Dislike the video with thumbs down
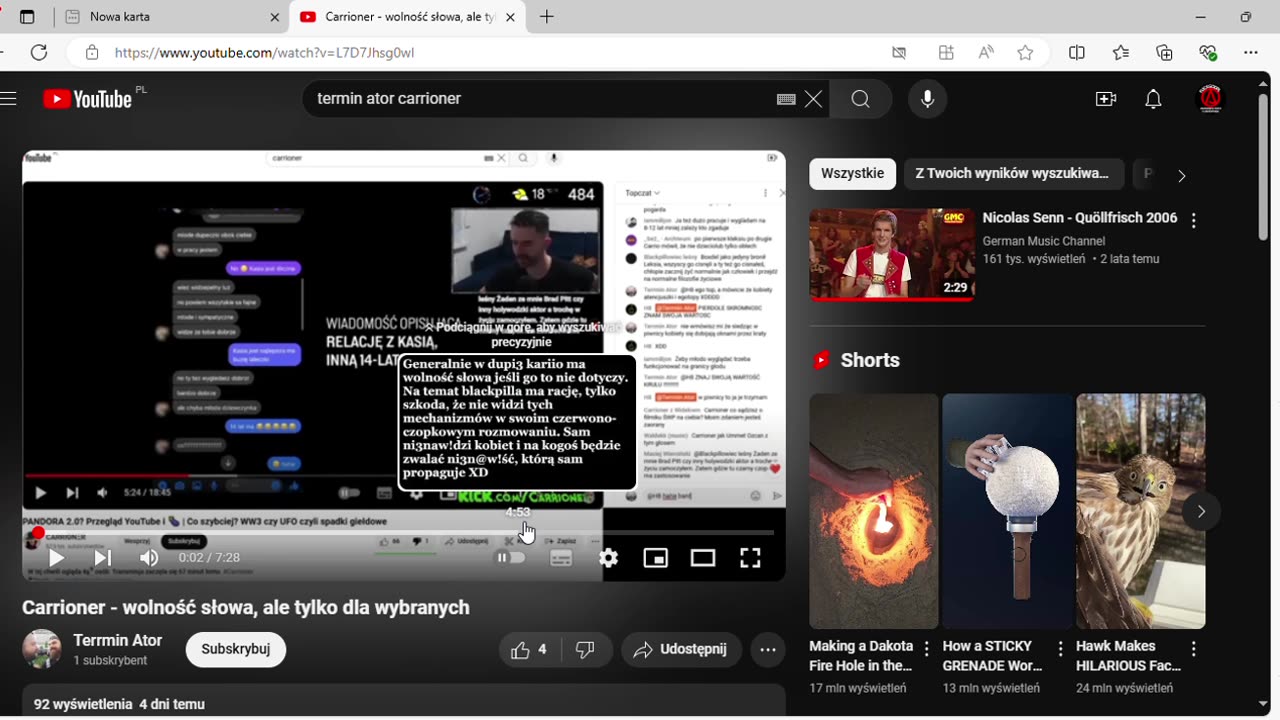The height and width of the screenshot is (720, 1280). tap(586, 650)
